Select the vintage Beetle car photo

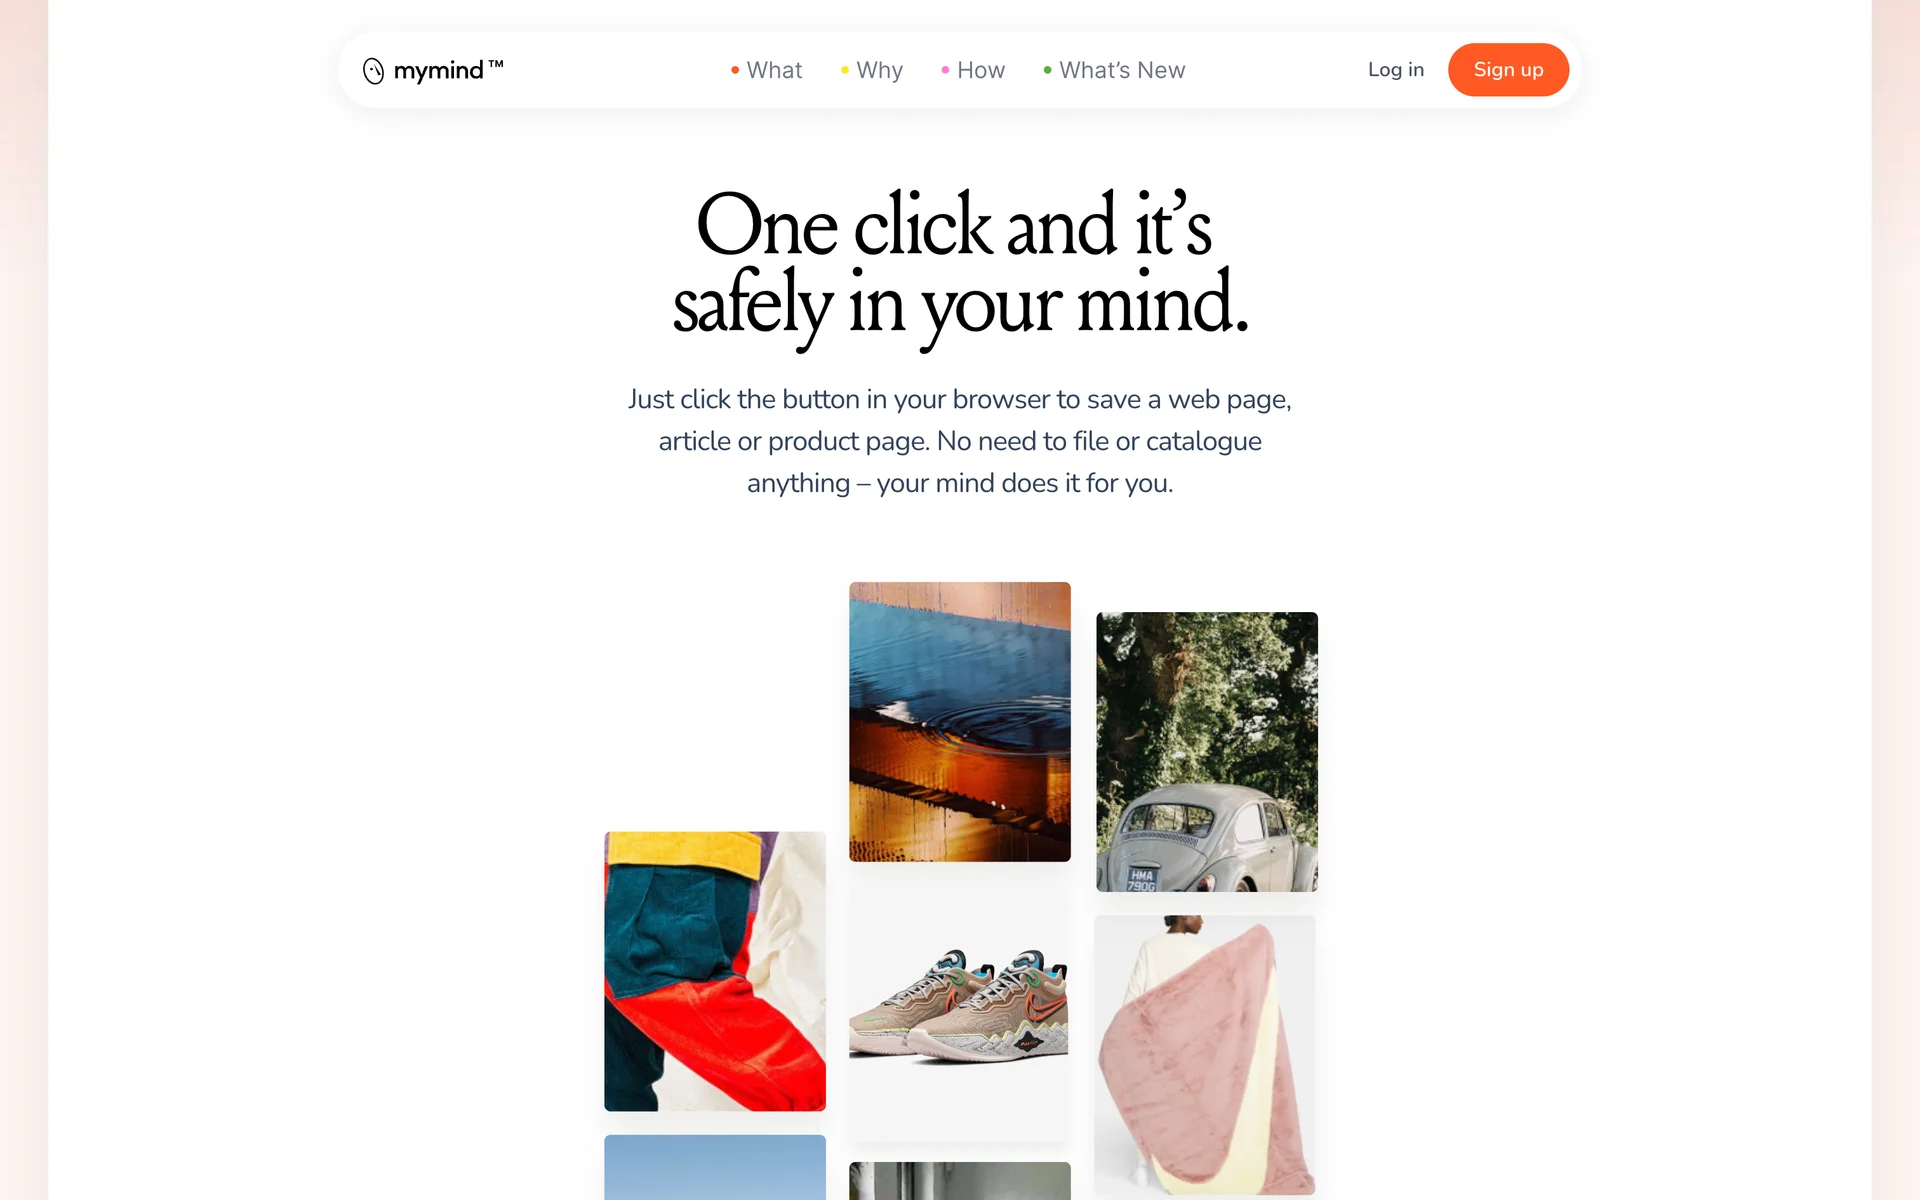coord(1207,752)
